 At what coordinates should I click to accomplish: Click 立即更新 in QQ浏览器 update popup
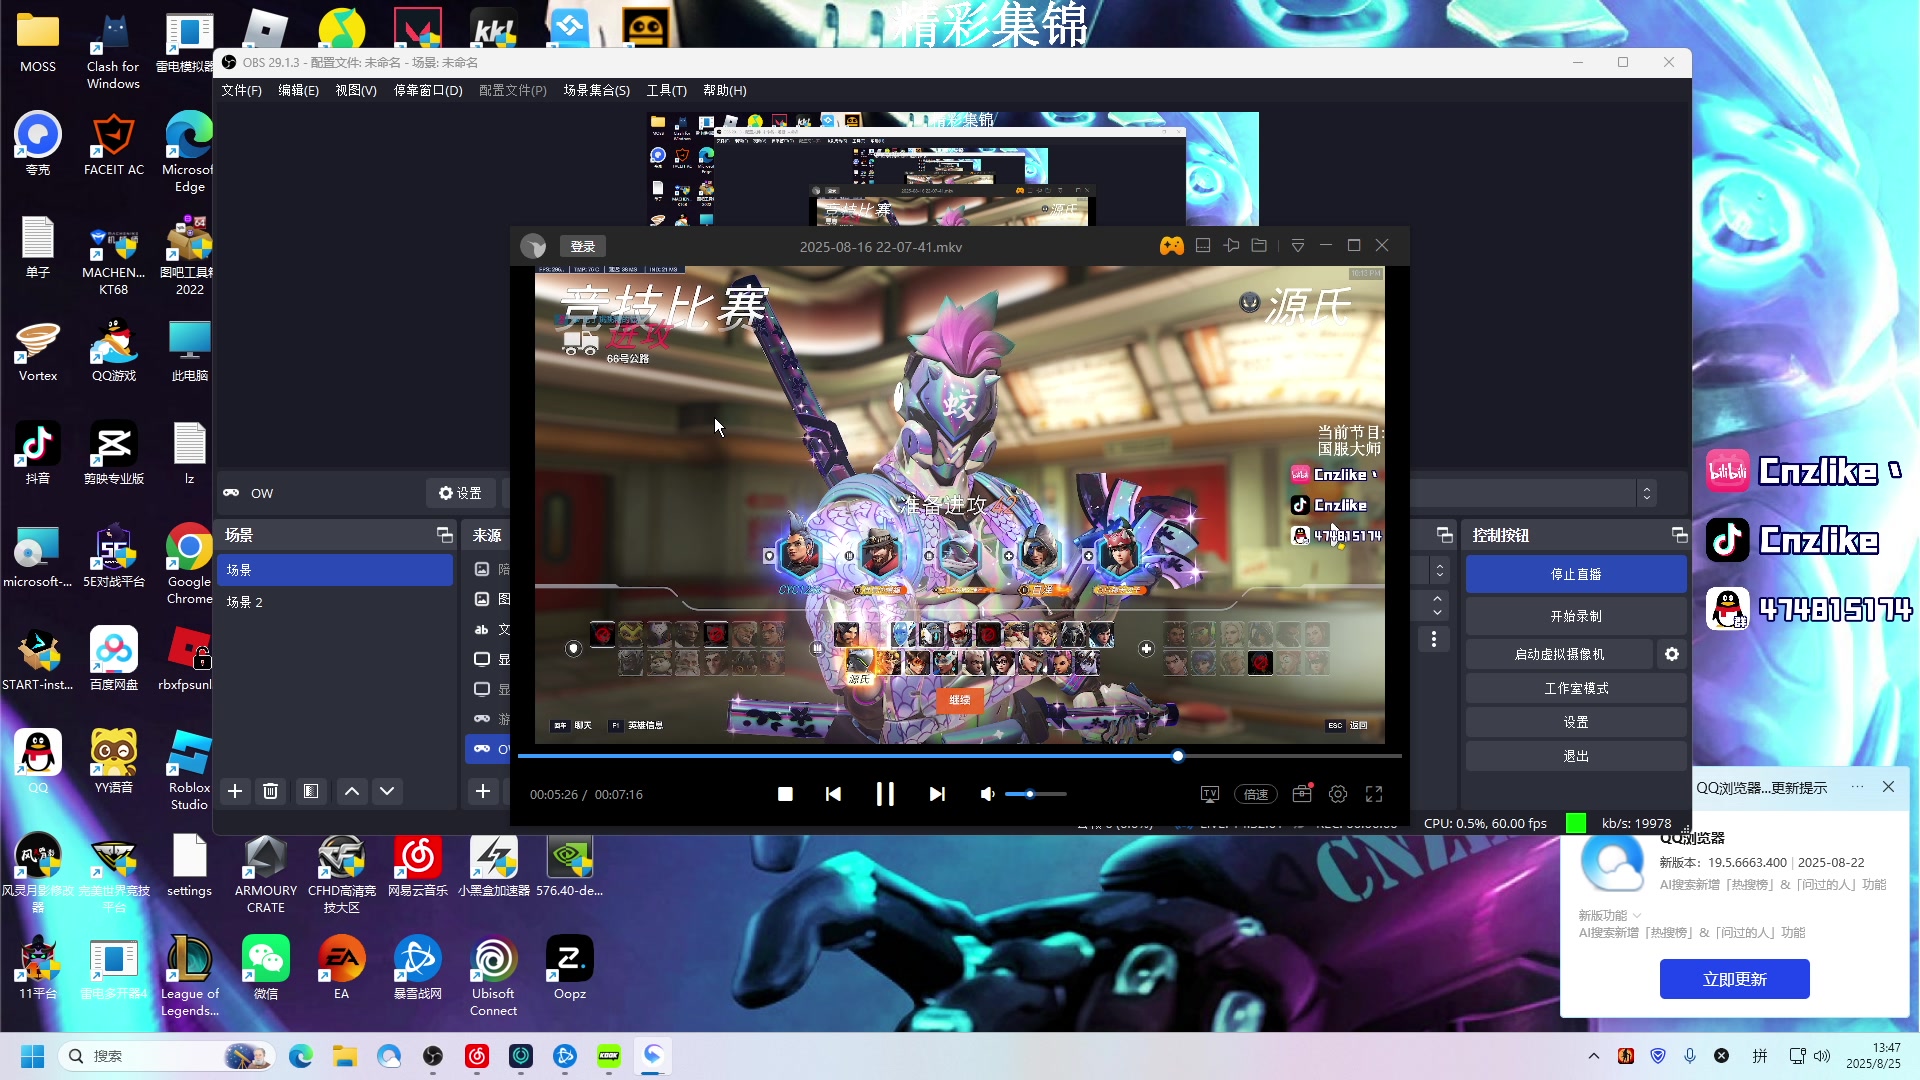coord(1734,979)
